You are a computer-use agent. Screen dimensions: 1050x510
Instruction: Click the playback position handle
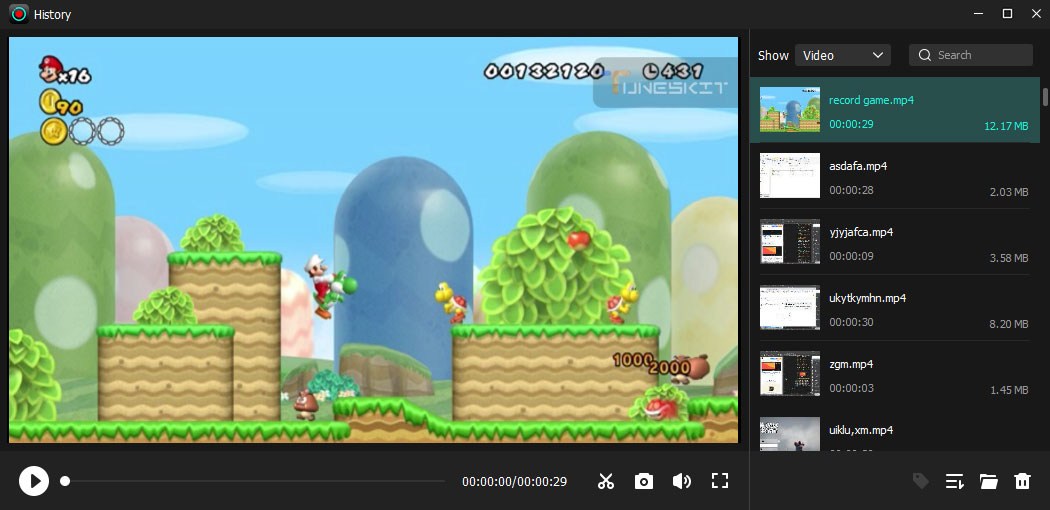(x=65, y=481)
